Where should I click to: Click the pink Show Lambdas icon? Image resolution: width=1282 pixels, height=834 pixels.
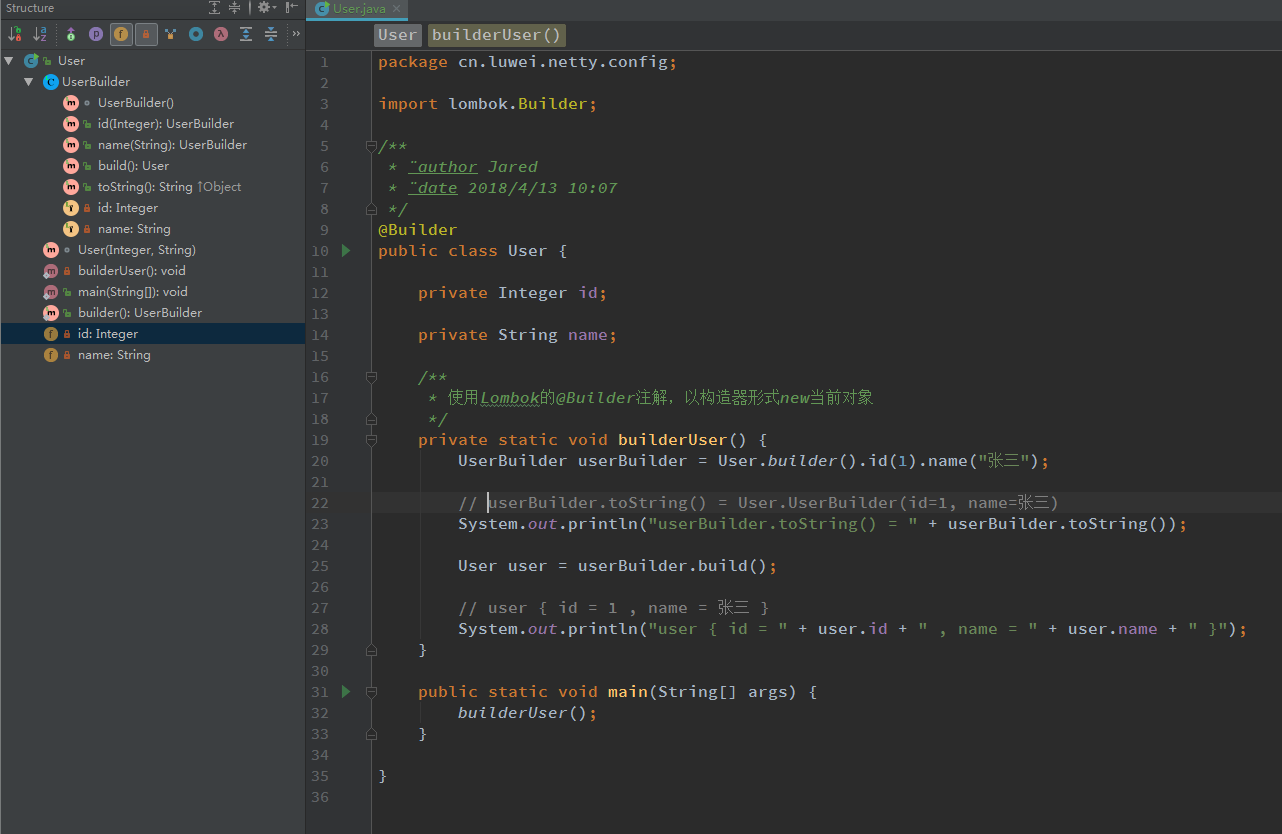221,34
